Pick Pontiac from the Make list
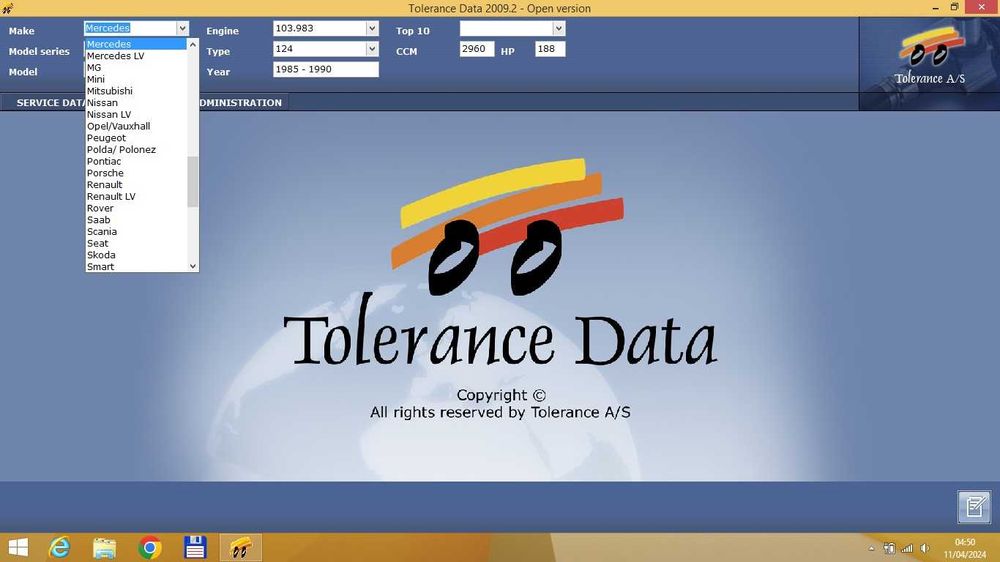This screenshot has width=1000, height=562. (136, 161)
